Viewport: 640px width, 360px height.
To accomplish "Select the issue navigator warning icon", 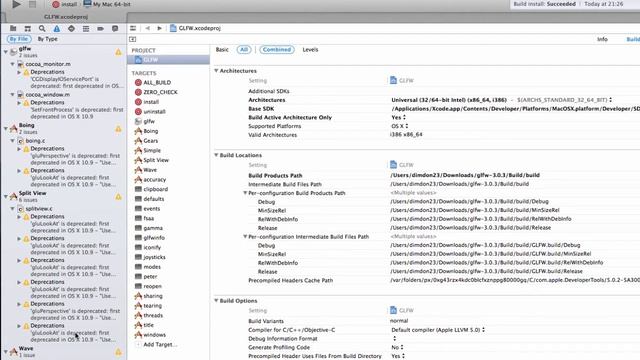I will tap(57, 28).
